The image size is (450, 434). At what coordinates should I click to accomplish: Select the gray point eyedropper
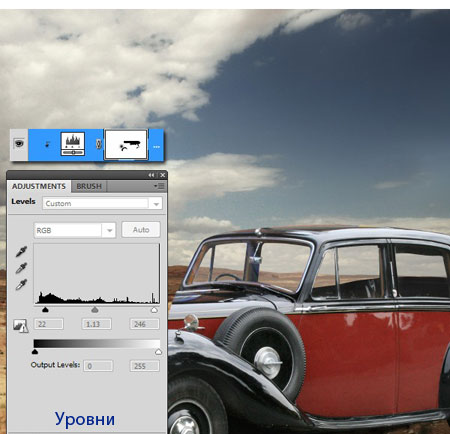pos(21,268)
